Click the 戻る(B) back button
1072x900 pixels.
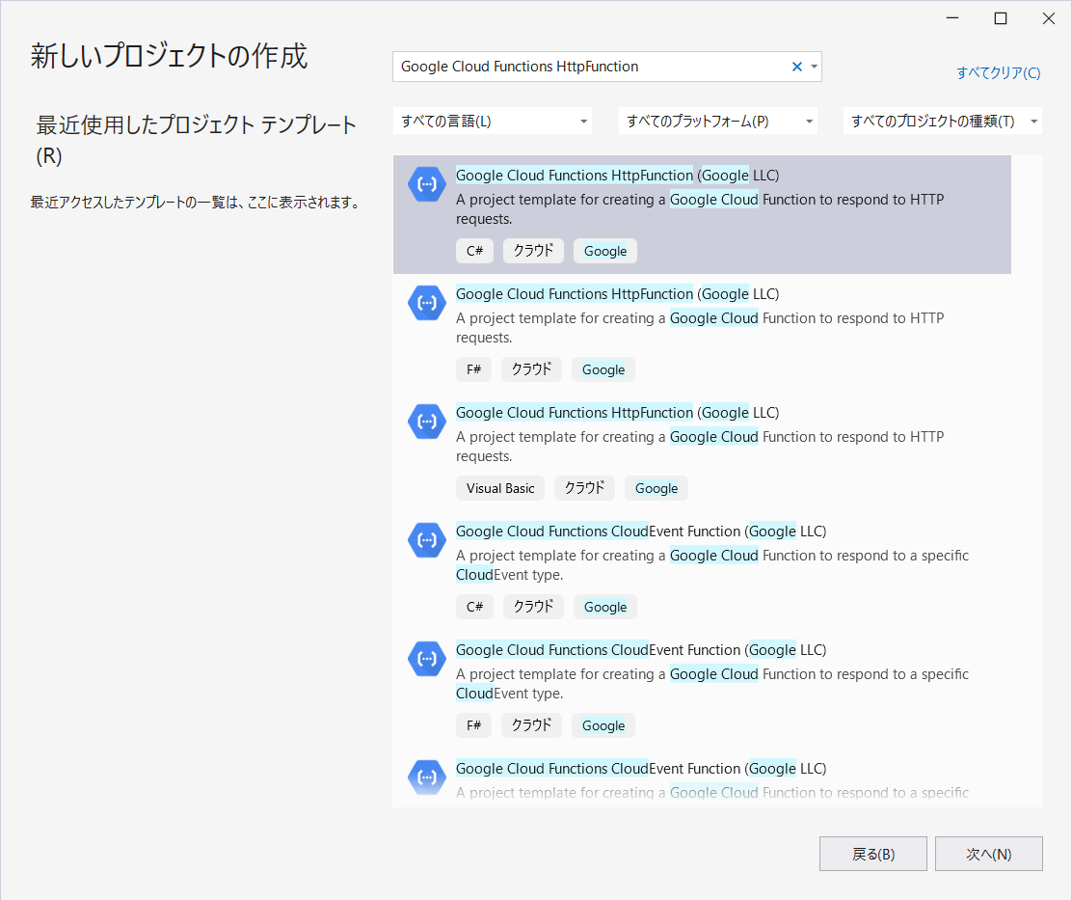point(873,853)
